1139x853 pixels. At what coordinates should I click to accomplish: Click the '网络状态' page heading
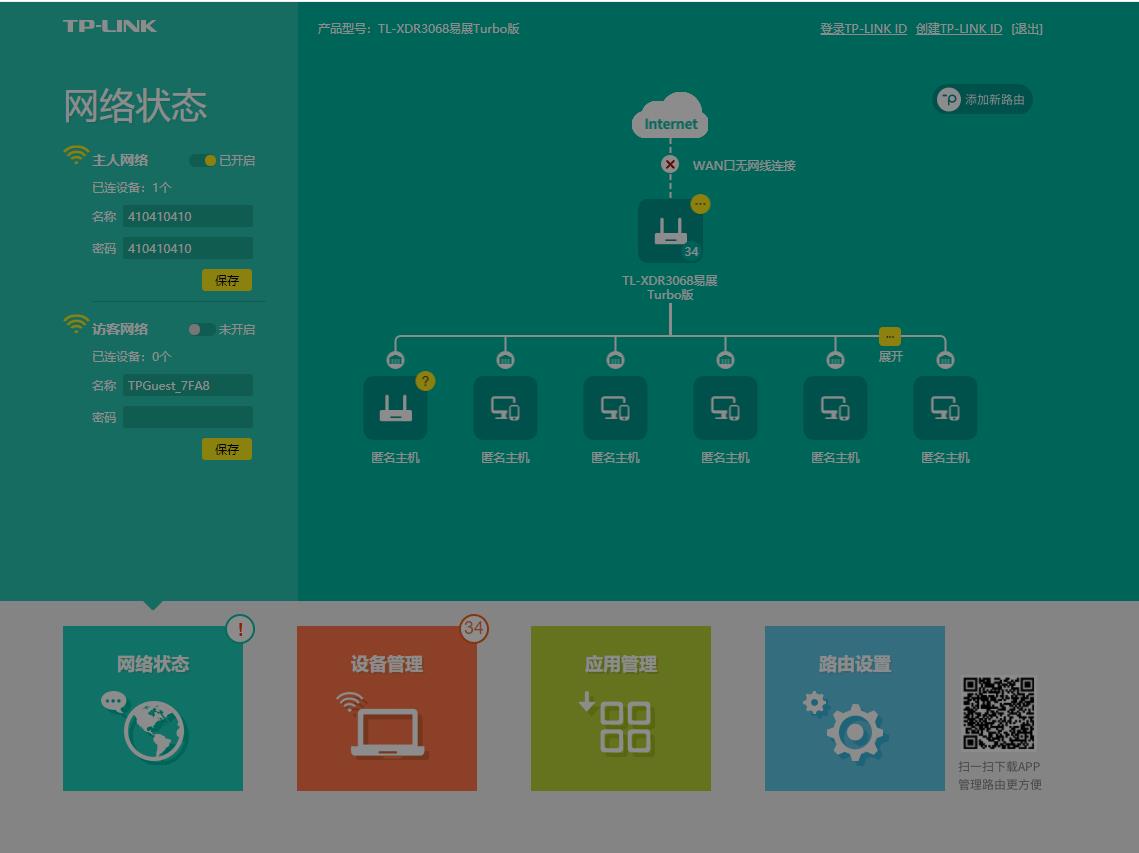click(x=135, y=106)
